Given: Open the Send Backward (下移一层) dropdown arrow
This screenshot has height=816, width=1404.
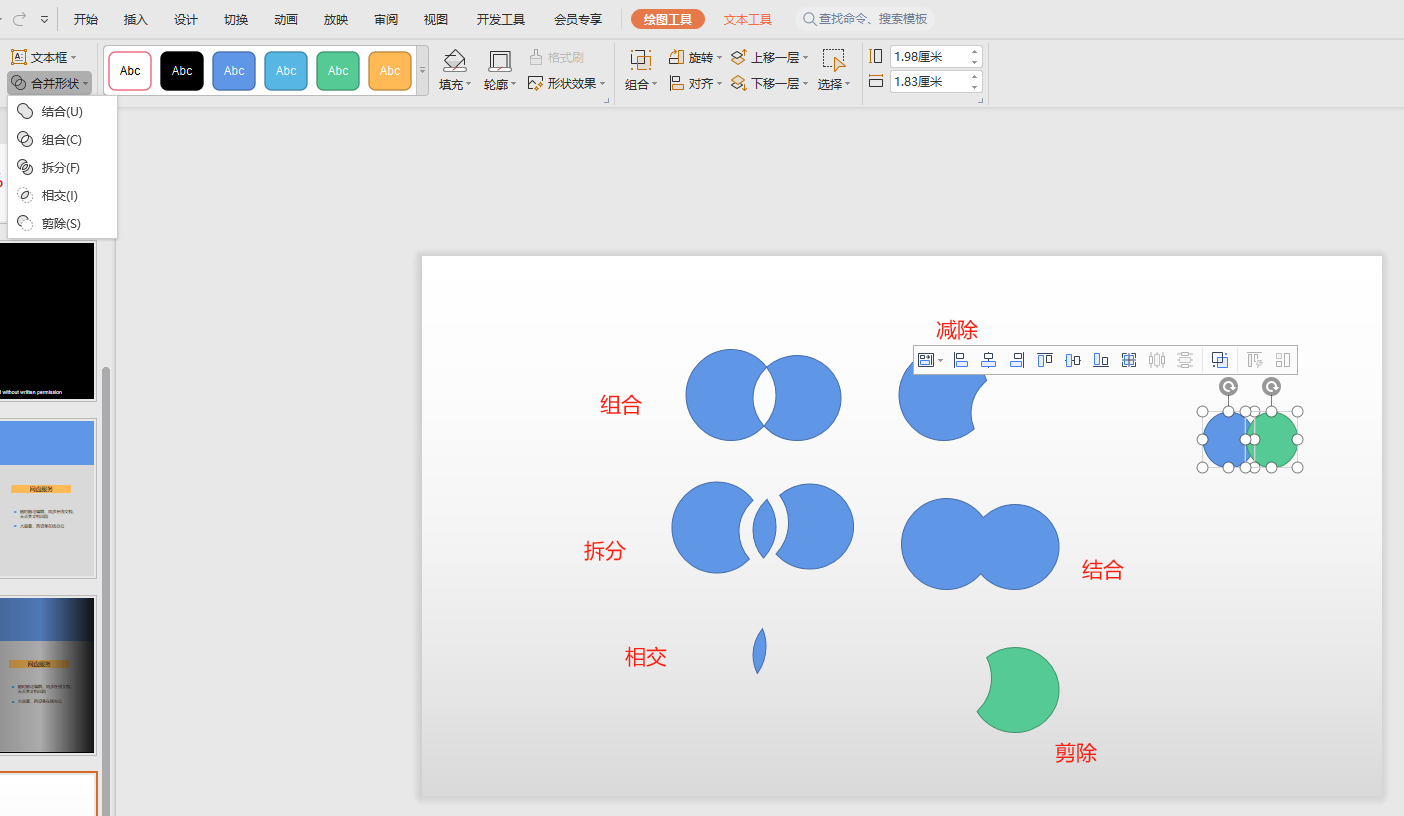Looking at the screenshot, I should coord(805,84).
